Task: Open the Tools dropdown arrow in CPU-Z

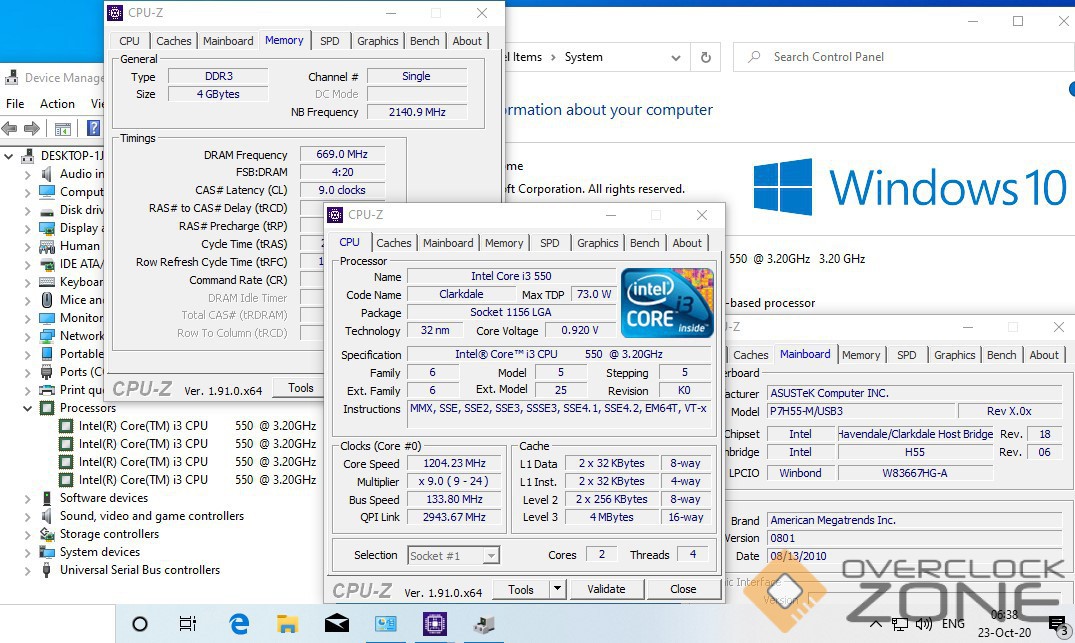Action: pos(557,589)
